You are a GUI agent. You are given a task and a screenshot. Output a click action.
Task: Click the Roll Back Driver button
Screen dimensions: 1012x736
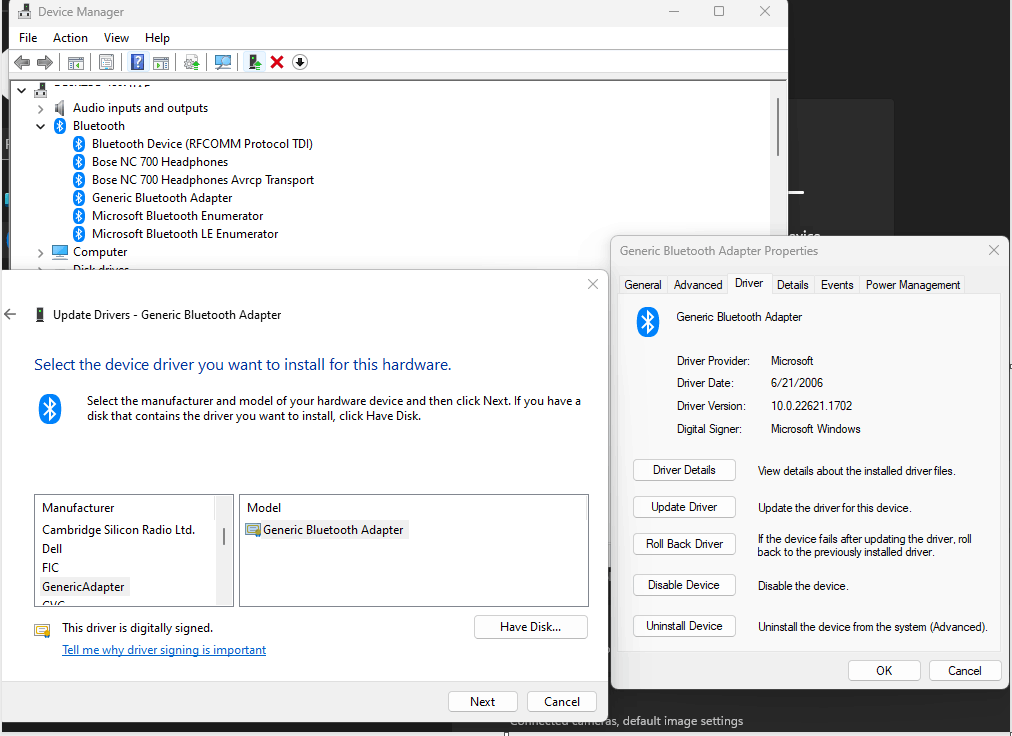point(684,544)
